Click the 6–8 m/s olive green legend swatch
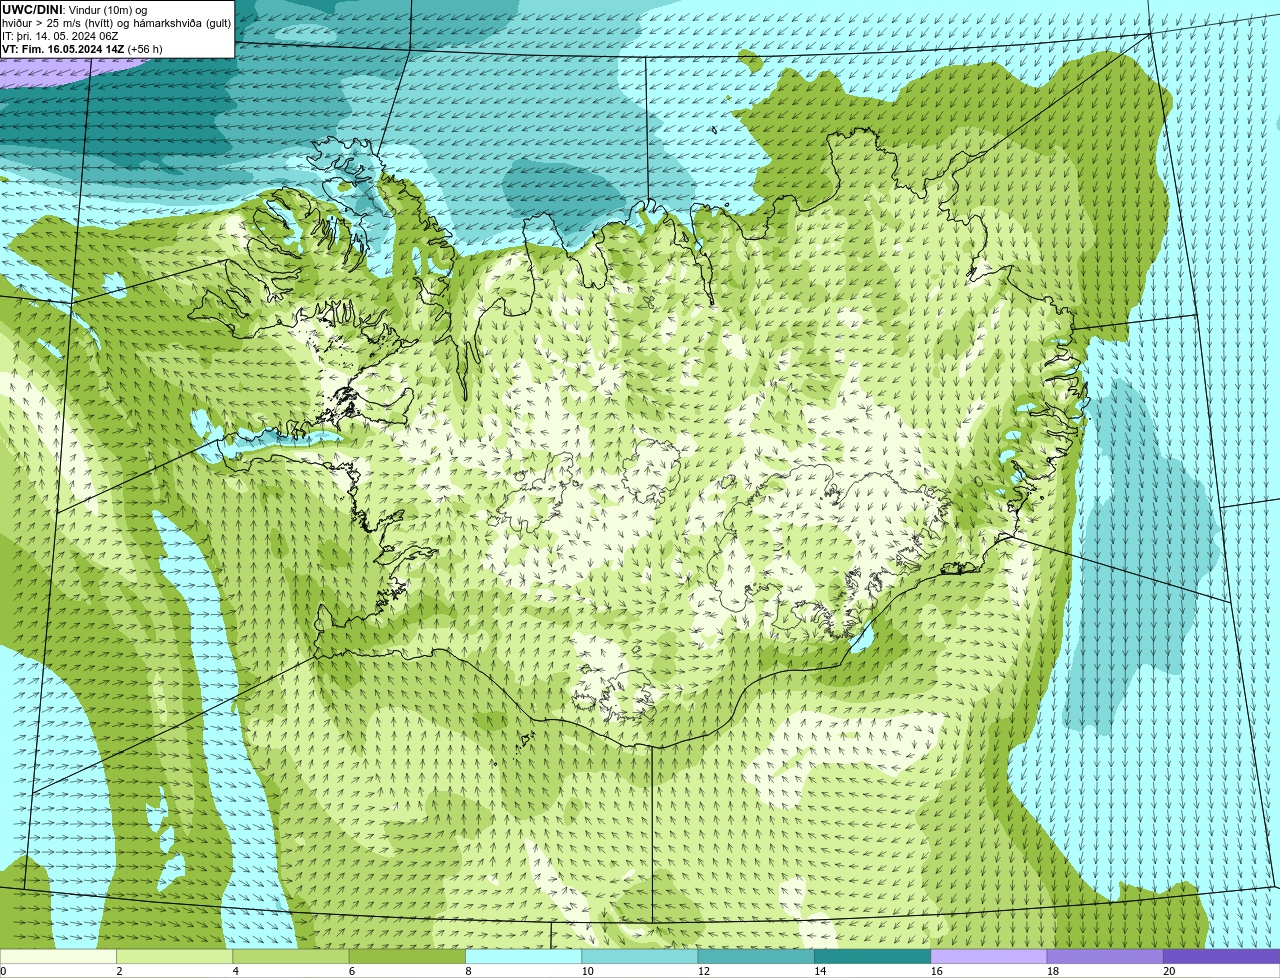 (408, 956)
